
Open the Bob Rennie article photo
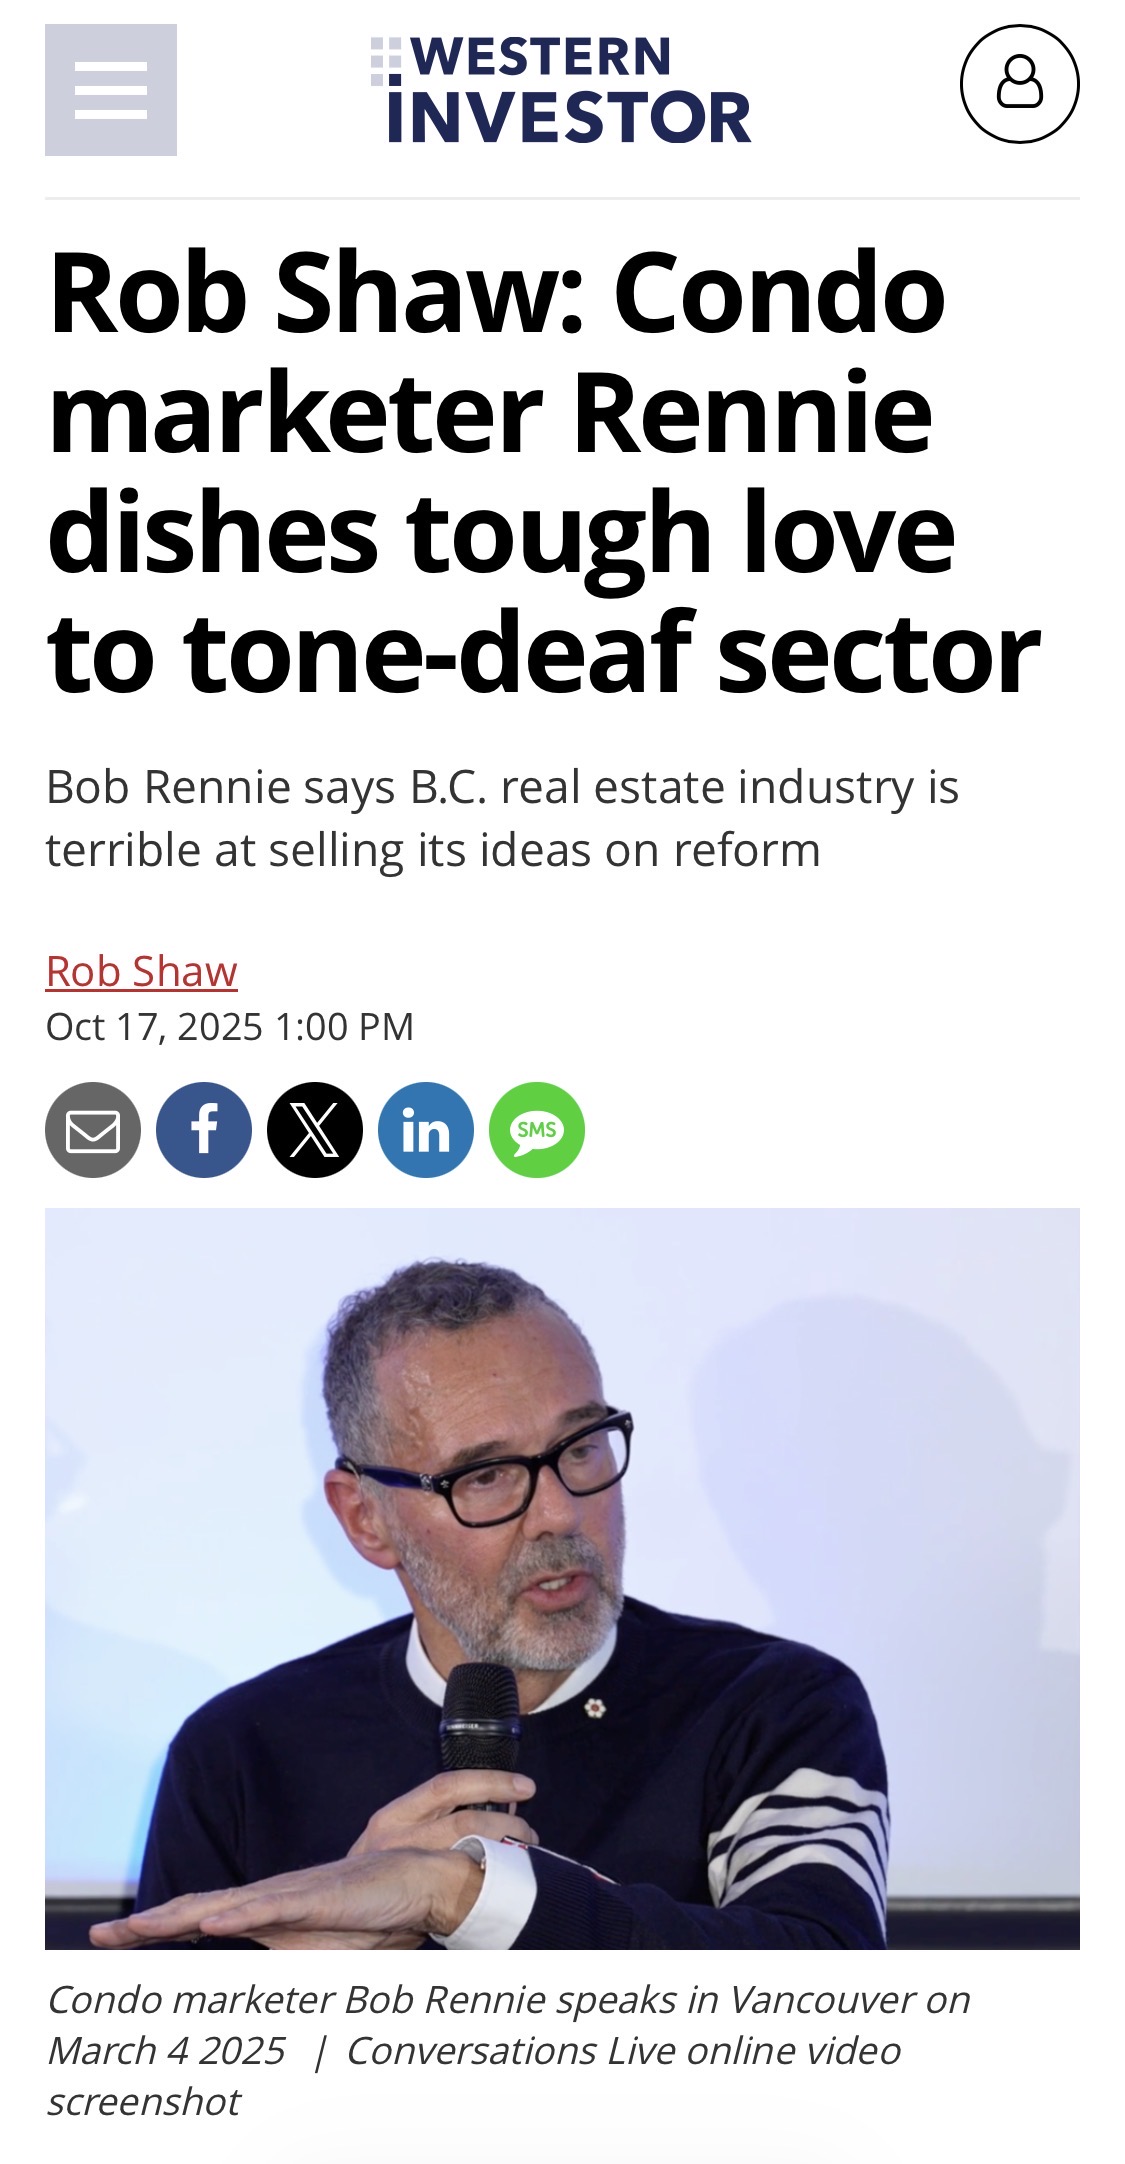pyautogui.click(x=562, y=1578)
